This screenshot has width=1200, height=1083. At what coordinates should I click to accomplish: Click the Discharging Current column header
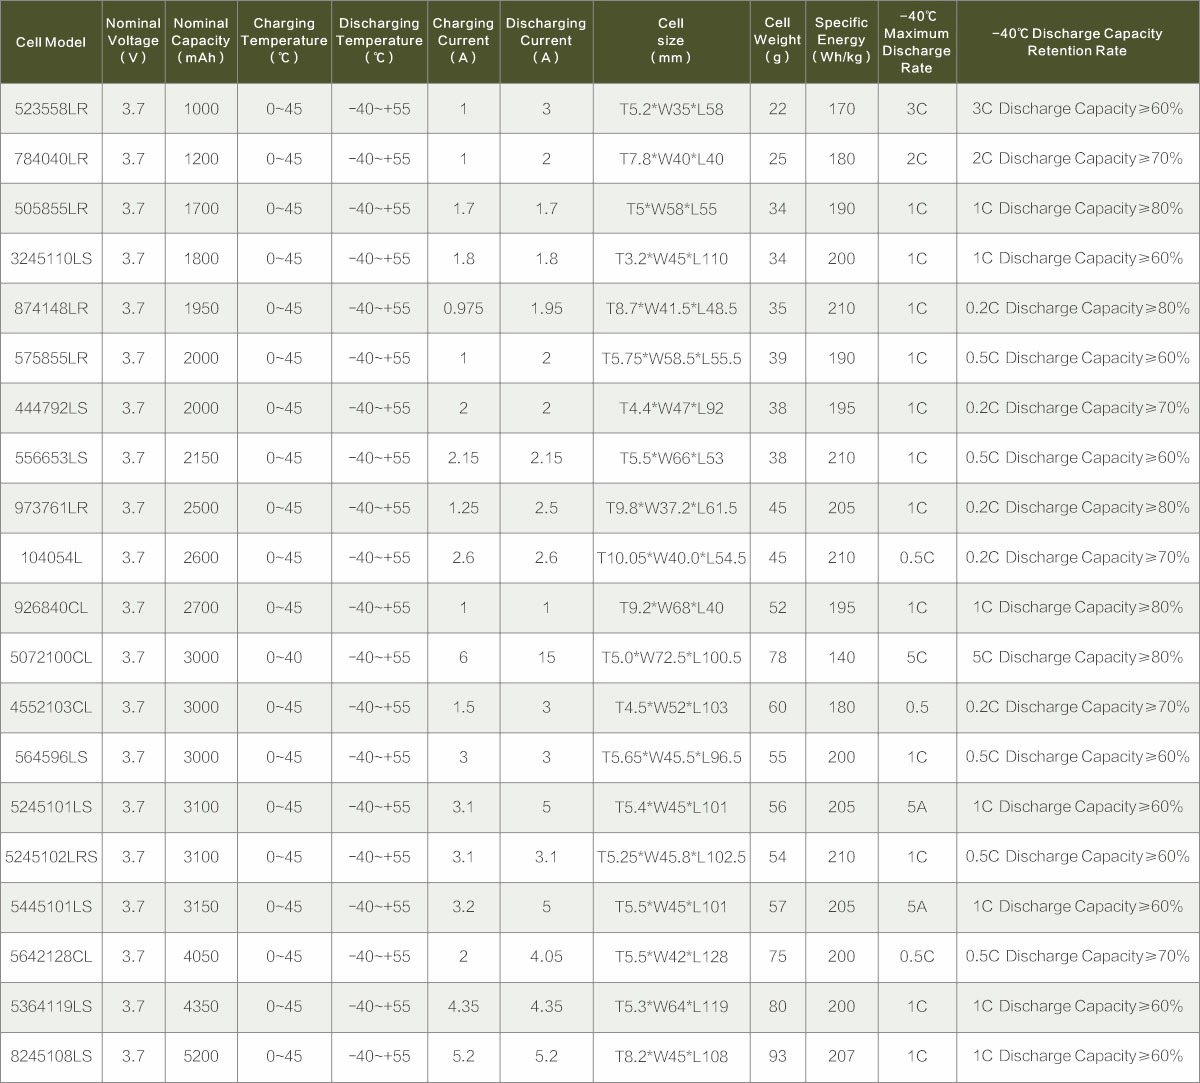(546, 42)
